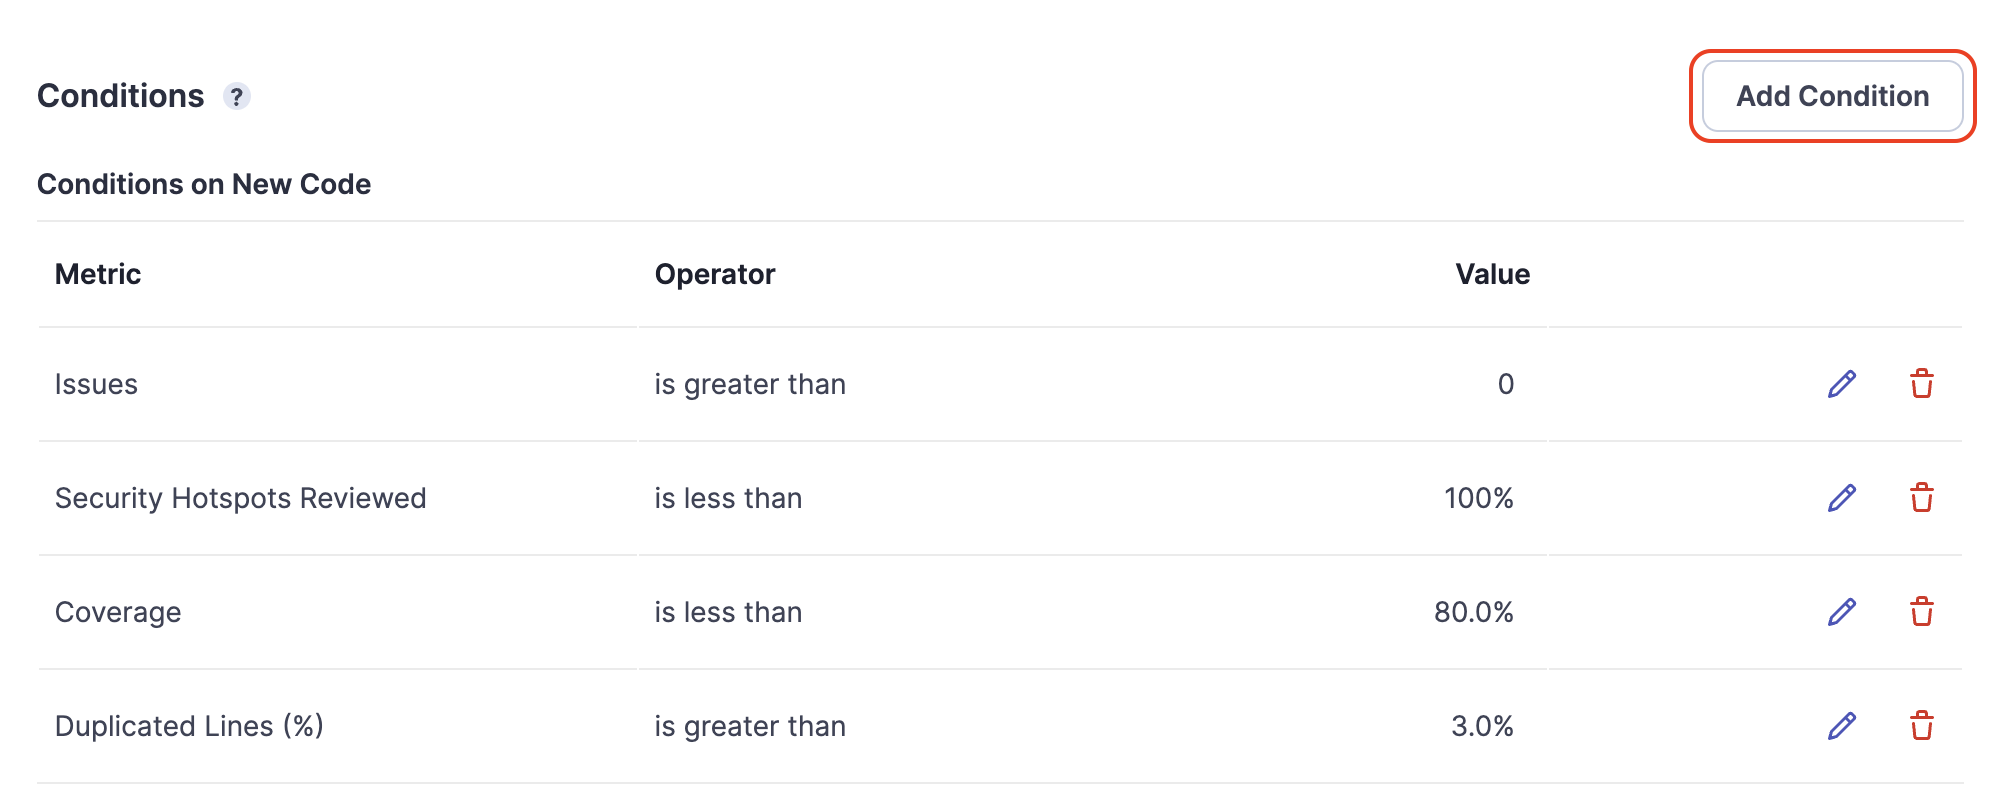2002x808 pixels.
Task: Delete the Security Hotspots Reviewed condition
Action: (x=1921, y=498)
